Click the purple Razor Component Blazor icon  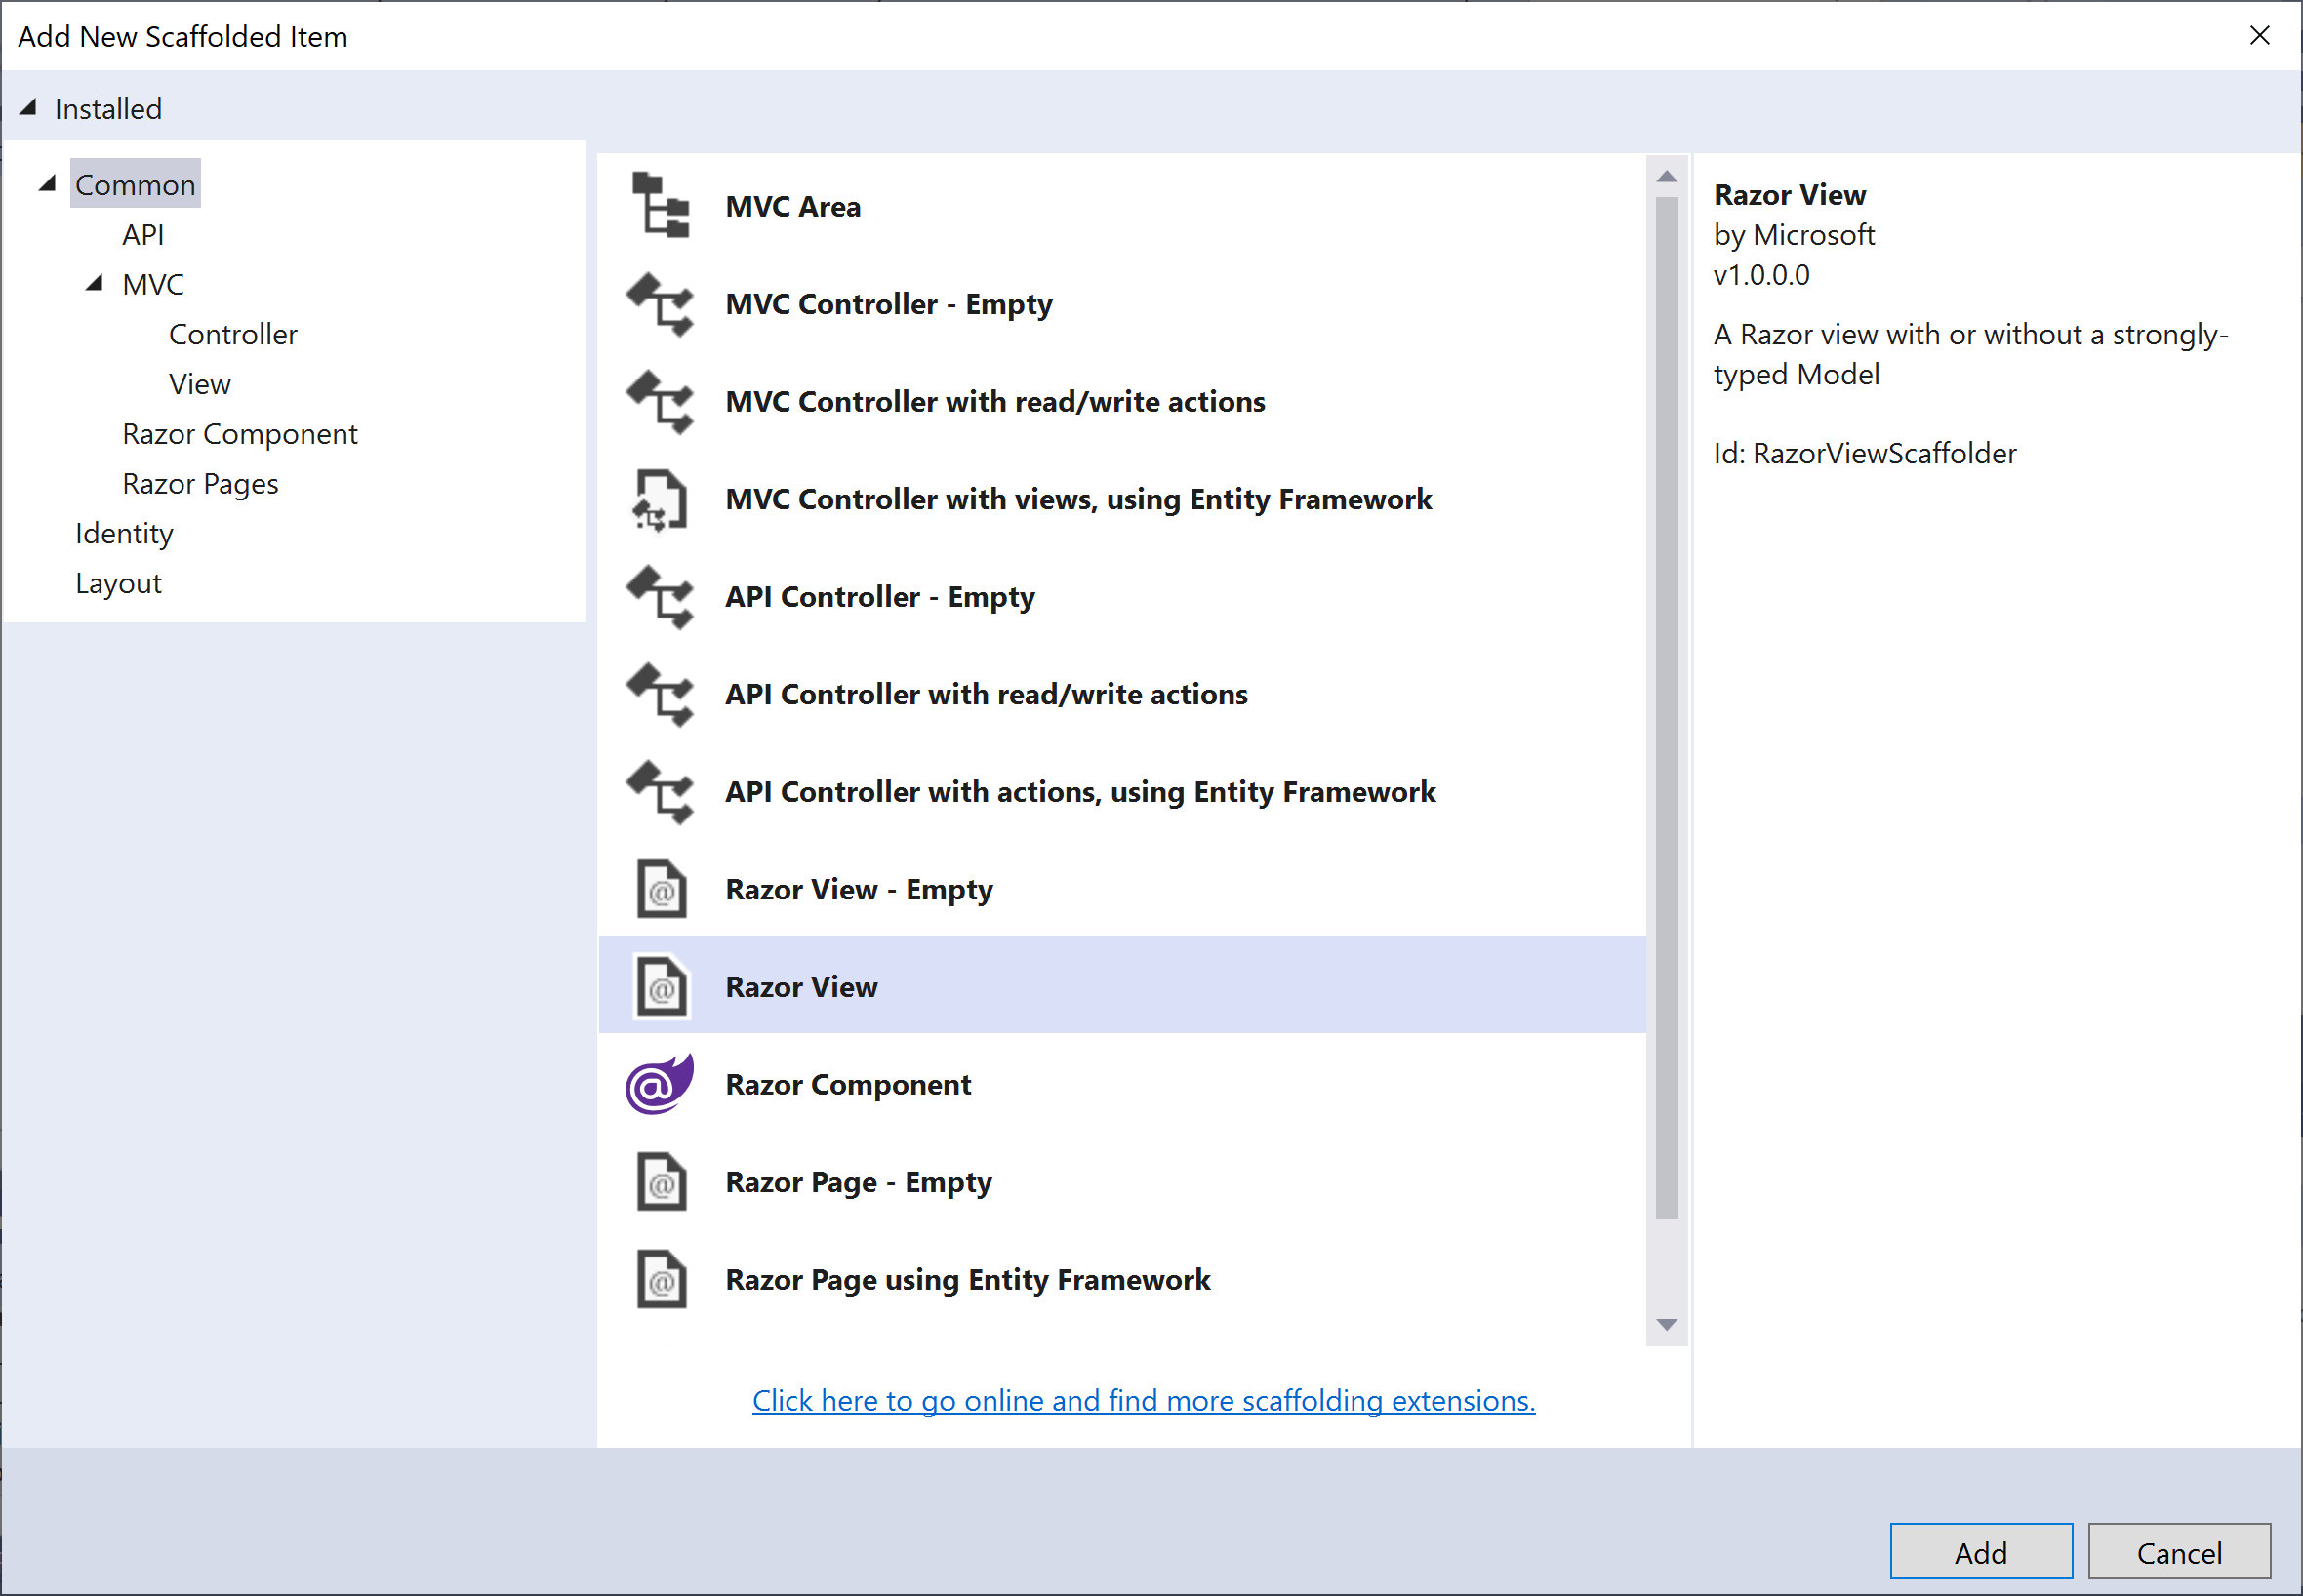point(660,1085)
